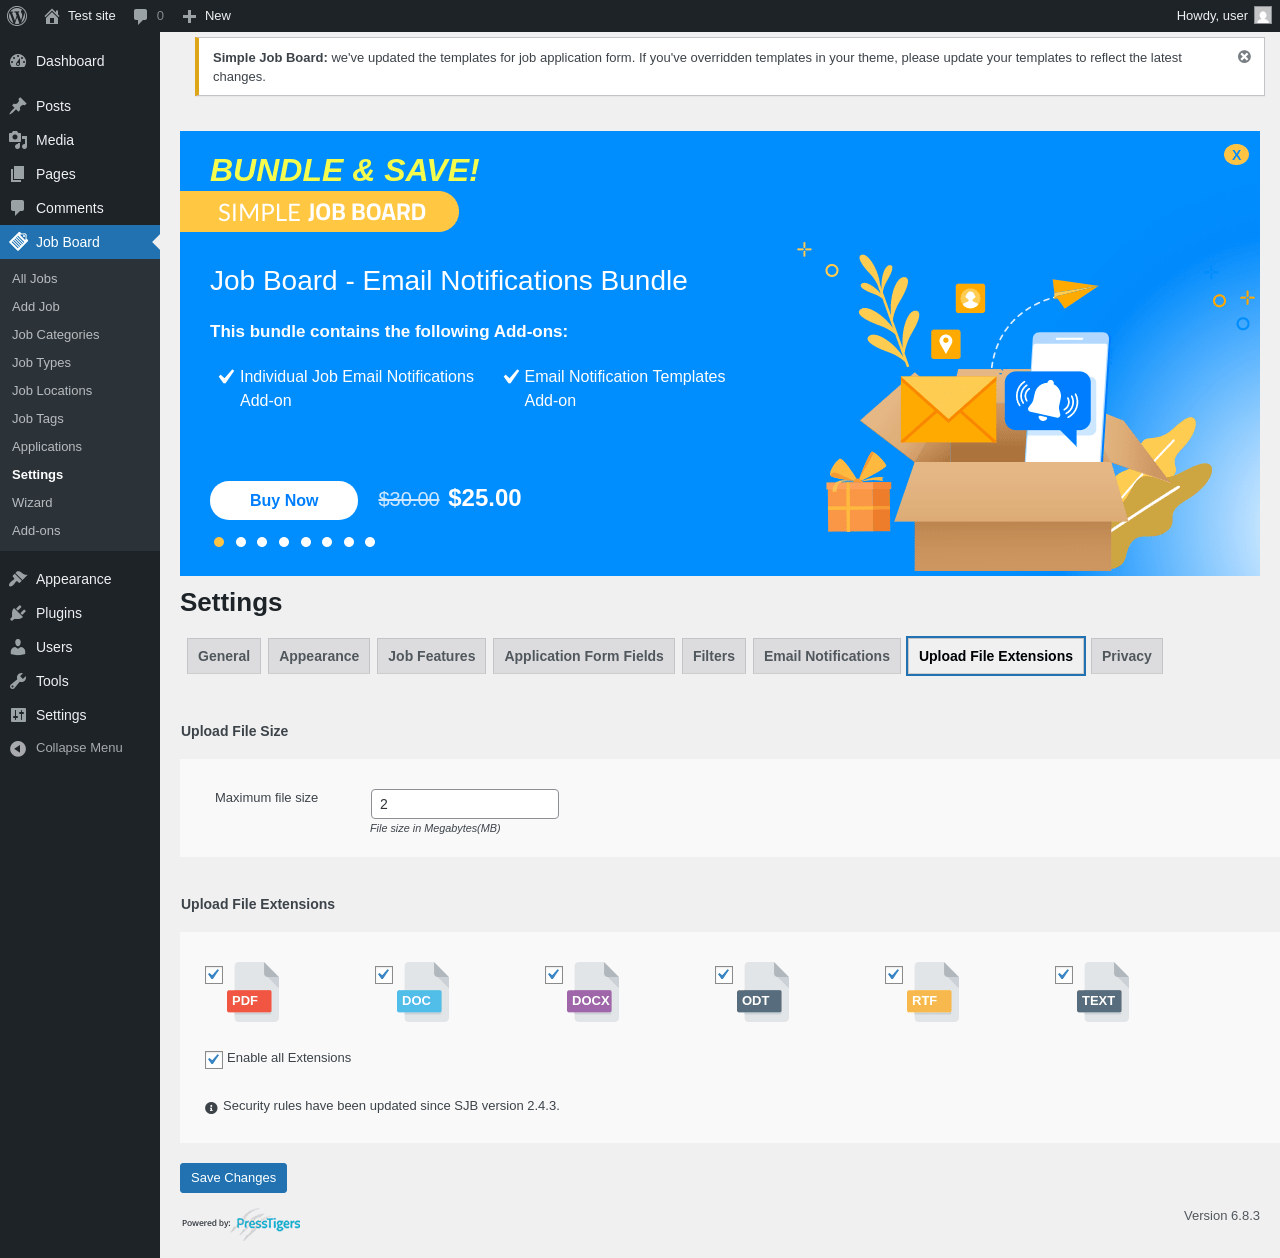View Applications submenu item
The image size is (1280, 1258).
[x=80, y=447]
